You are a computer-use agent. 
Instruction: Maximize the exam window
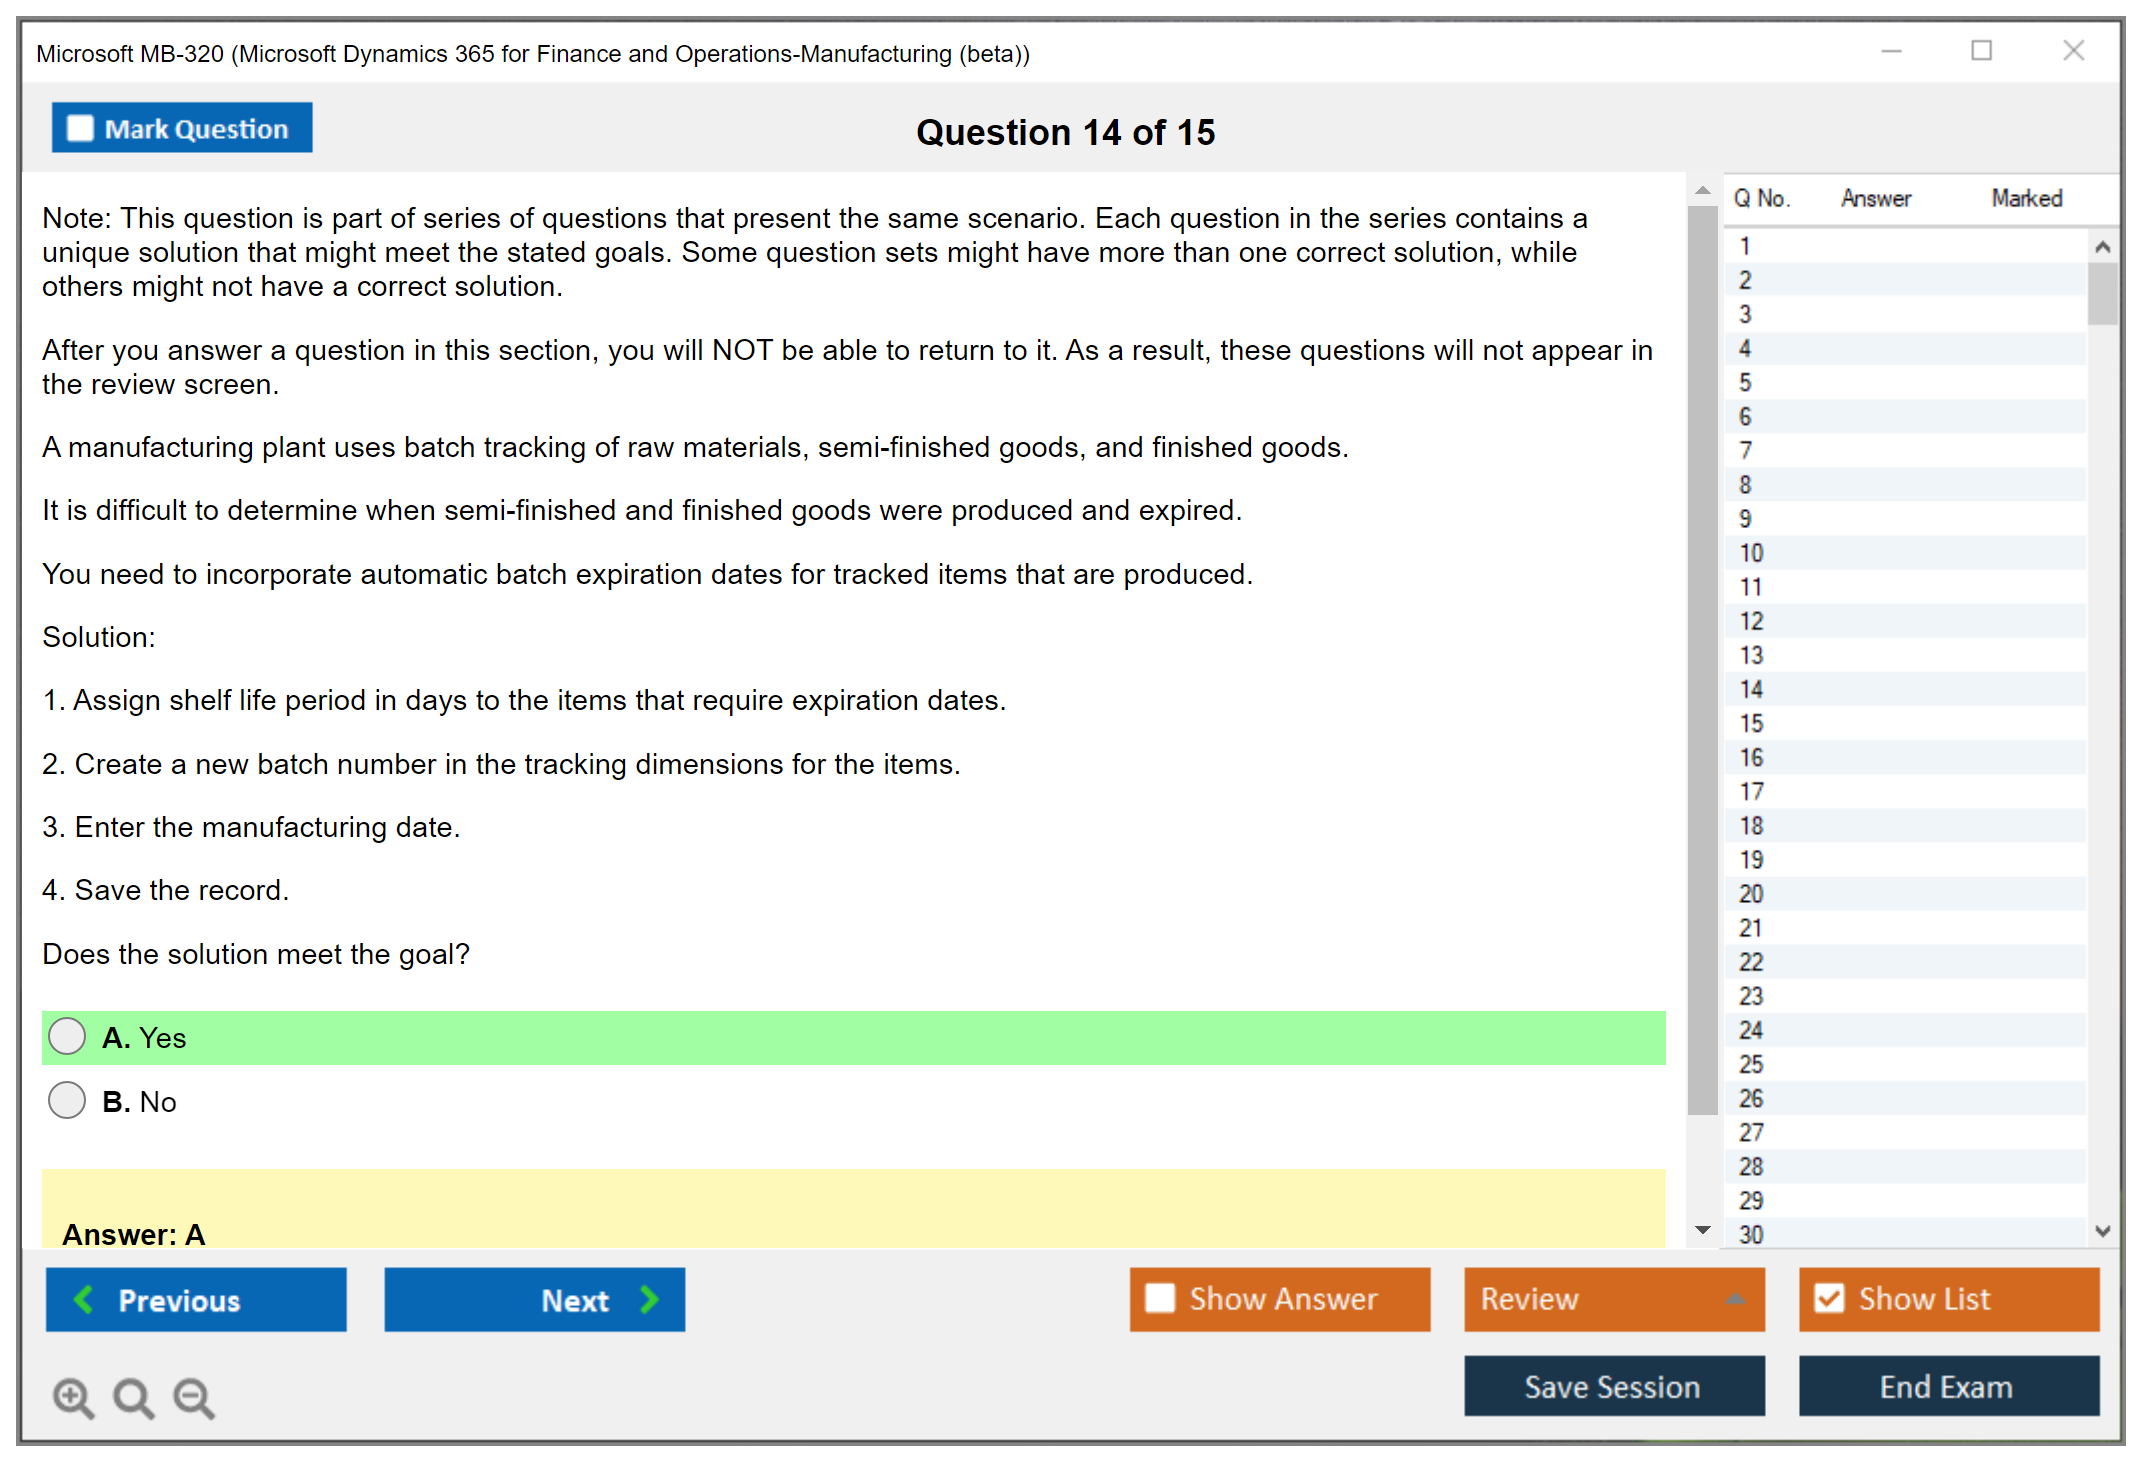(1981, 51)
